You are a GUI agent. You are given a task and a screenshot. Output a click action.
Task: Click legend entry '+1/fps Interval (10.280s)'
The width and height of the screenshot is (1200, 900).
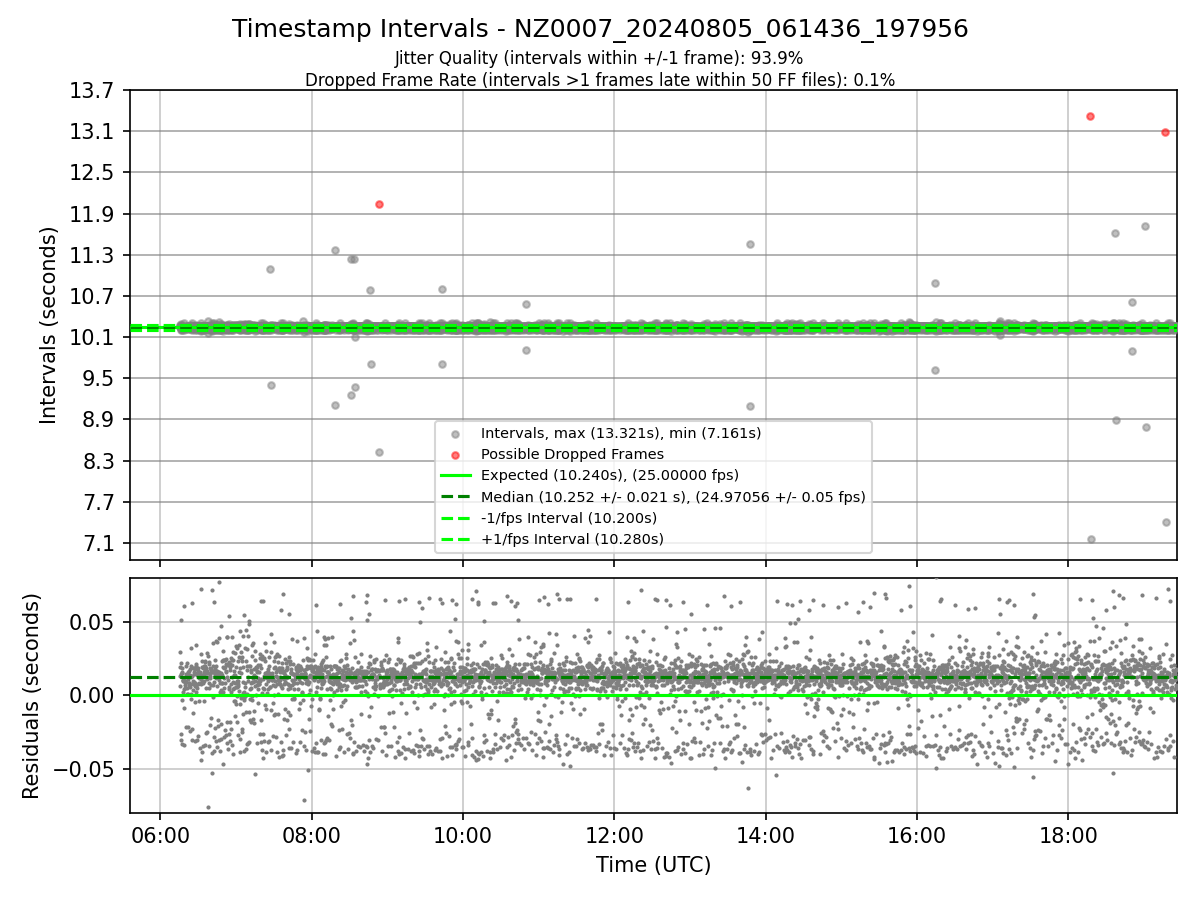click(x=572, y=539)
